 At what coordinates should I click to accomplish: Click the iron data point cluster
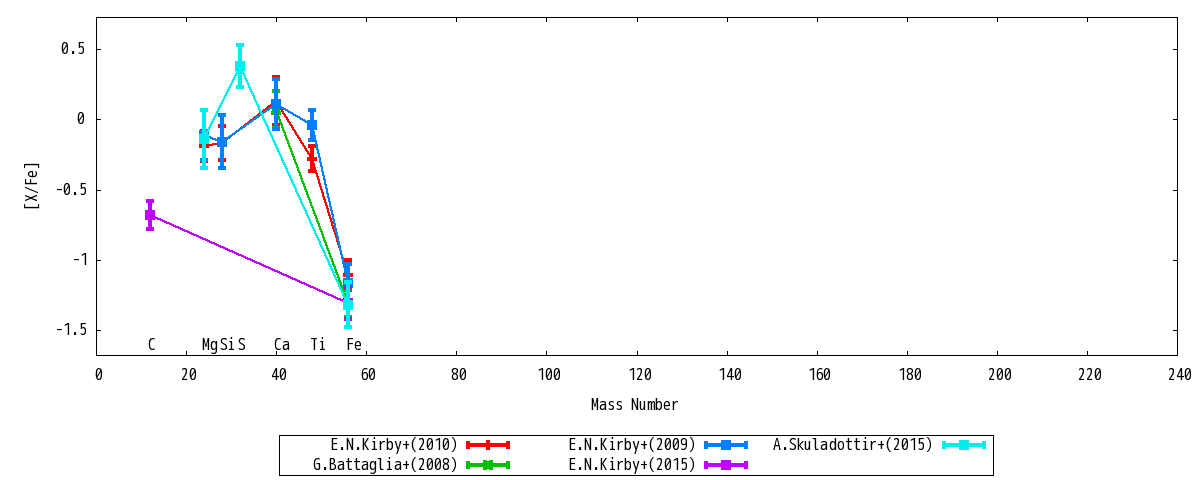[x=348, y=290]
